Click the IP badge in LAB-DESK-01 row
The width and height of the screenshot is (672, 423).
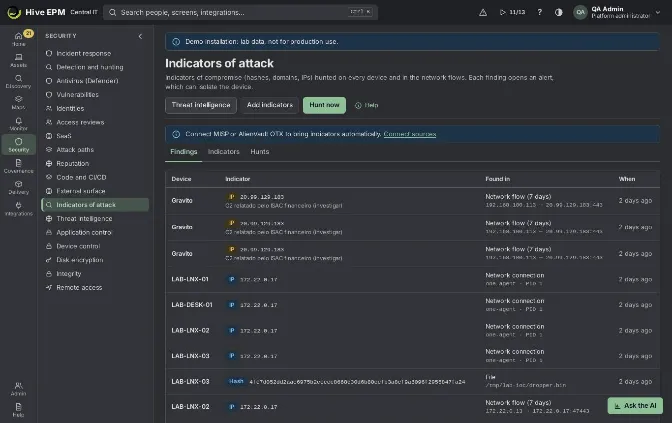pyautogui.click(x=231, y=305)
